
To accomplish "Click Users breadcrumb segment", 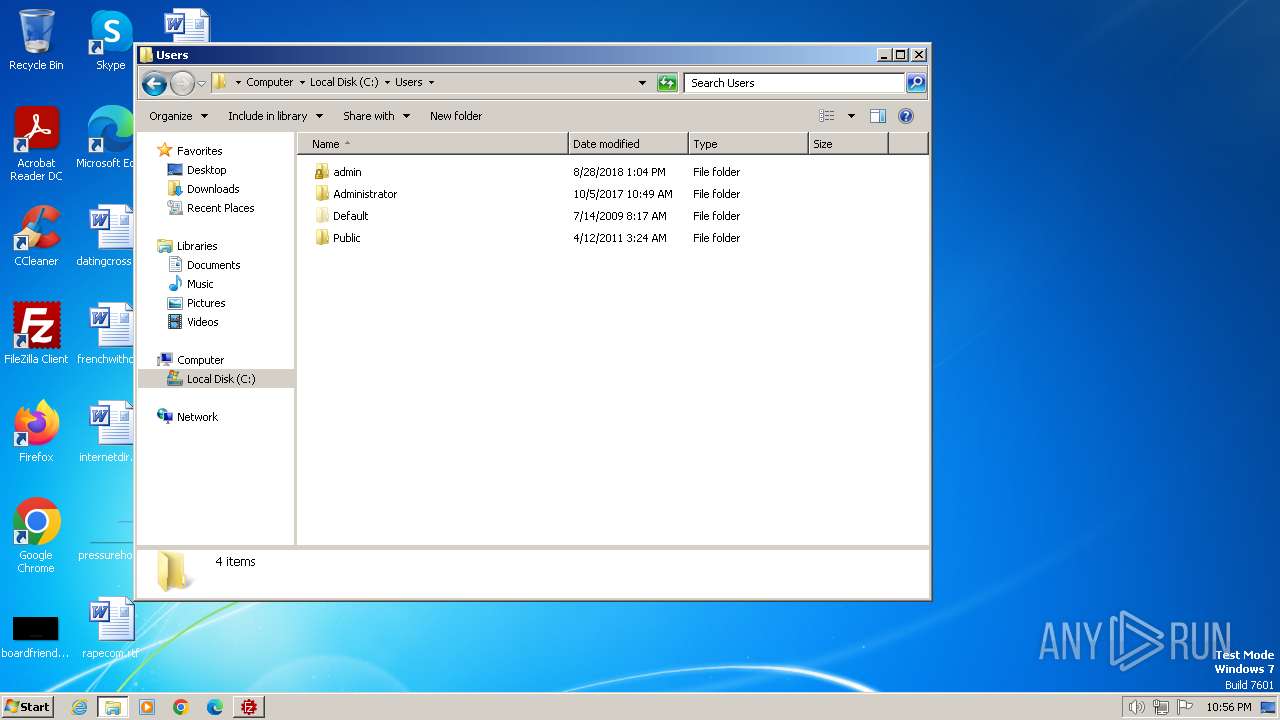I will point(408,83).
